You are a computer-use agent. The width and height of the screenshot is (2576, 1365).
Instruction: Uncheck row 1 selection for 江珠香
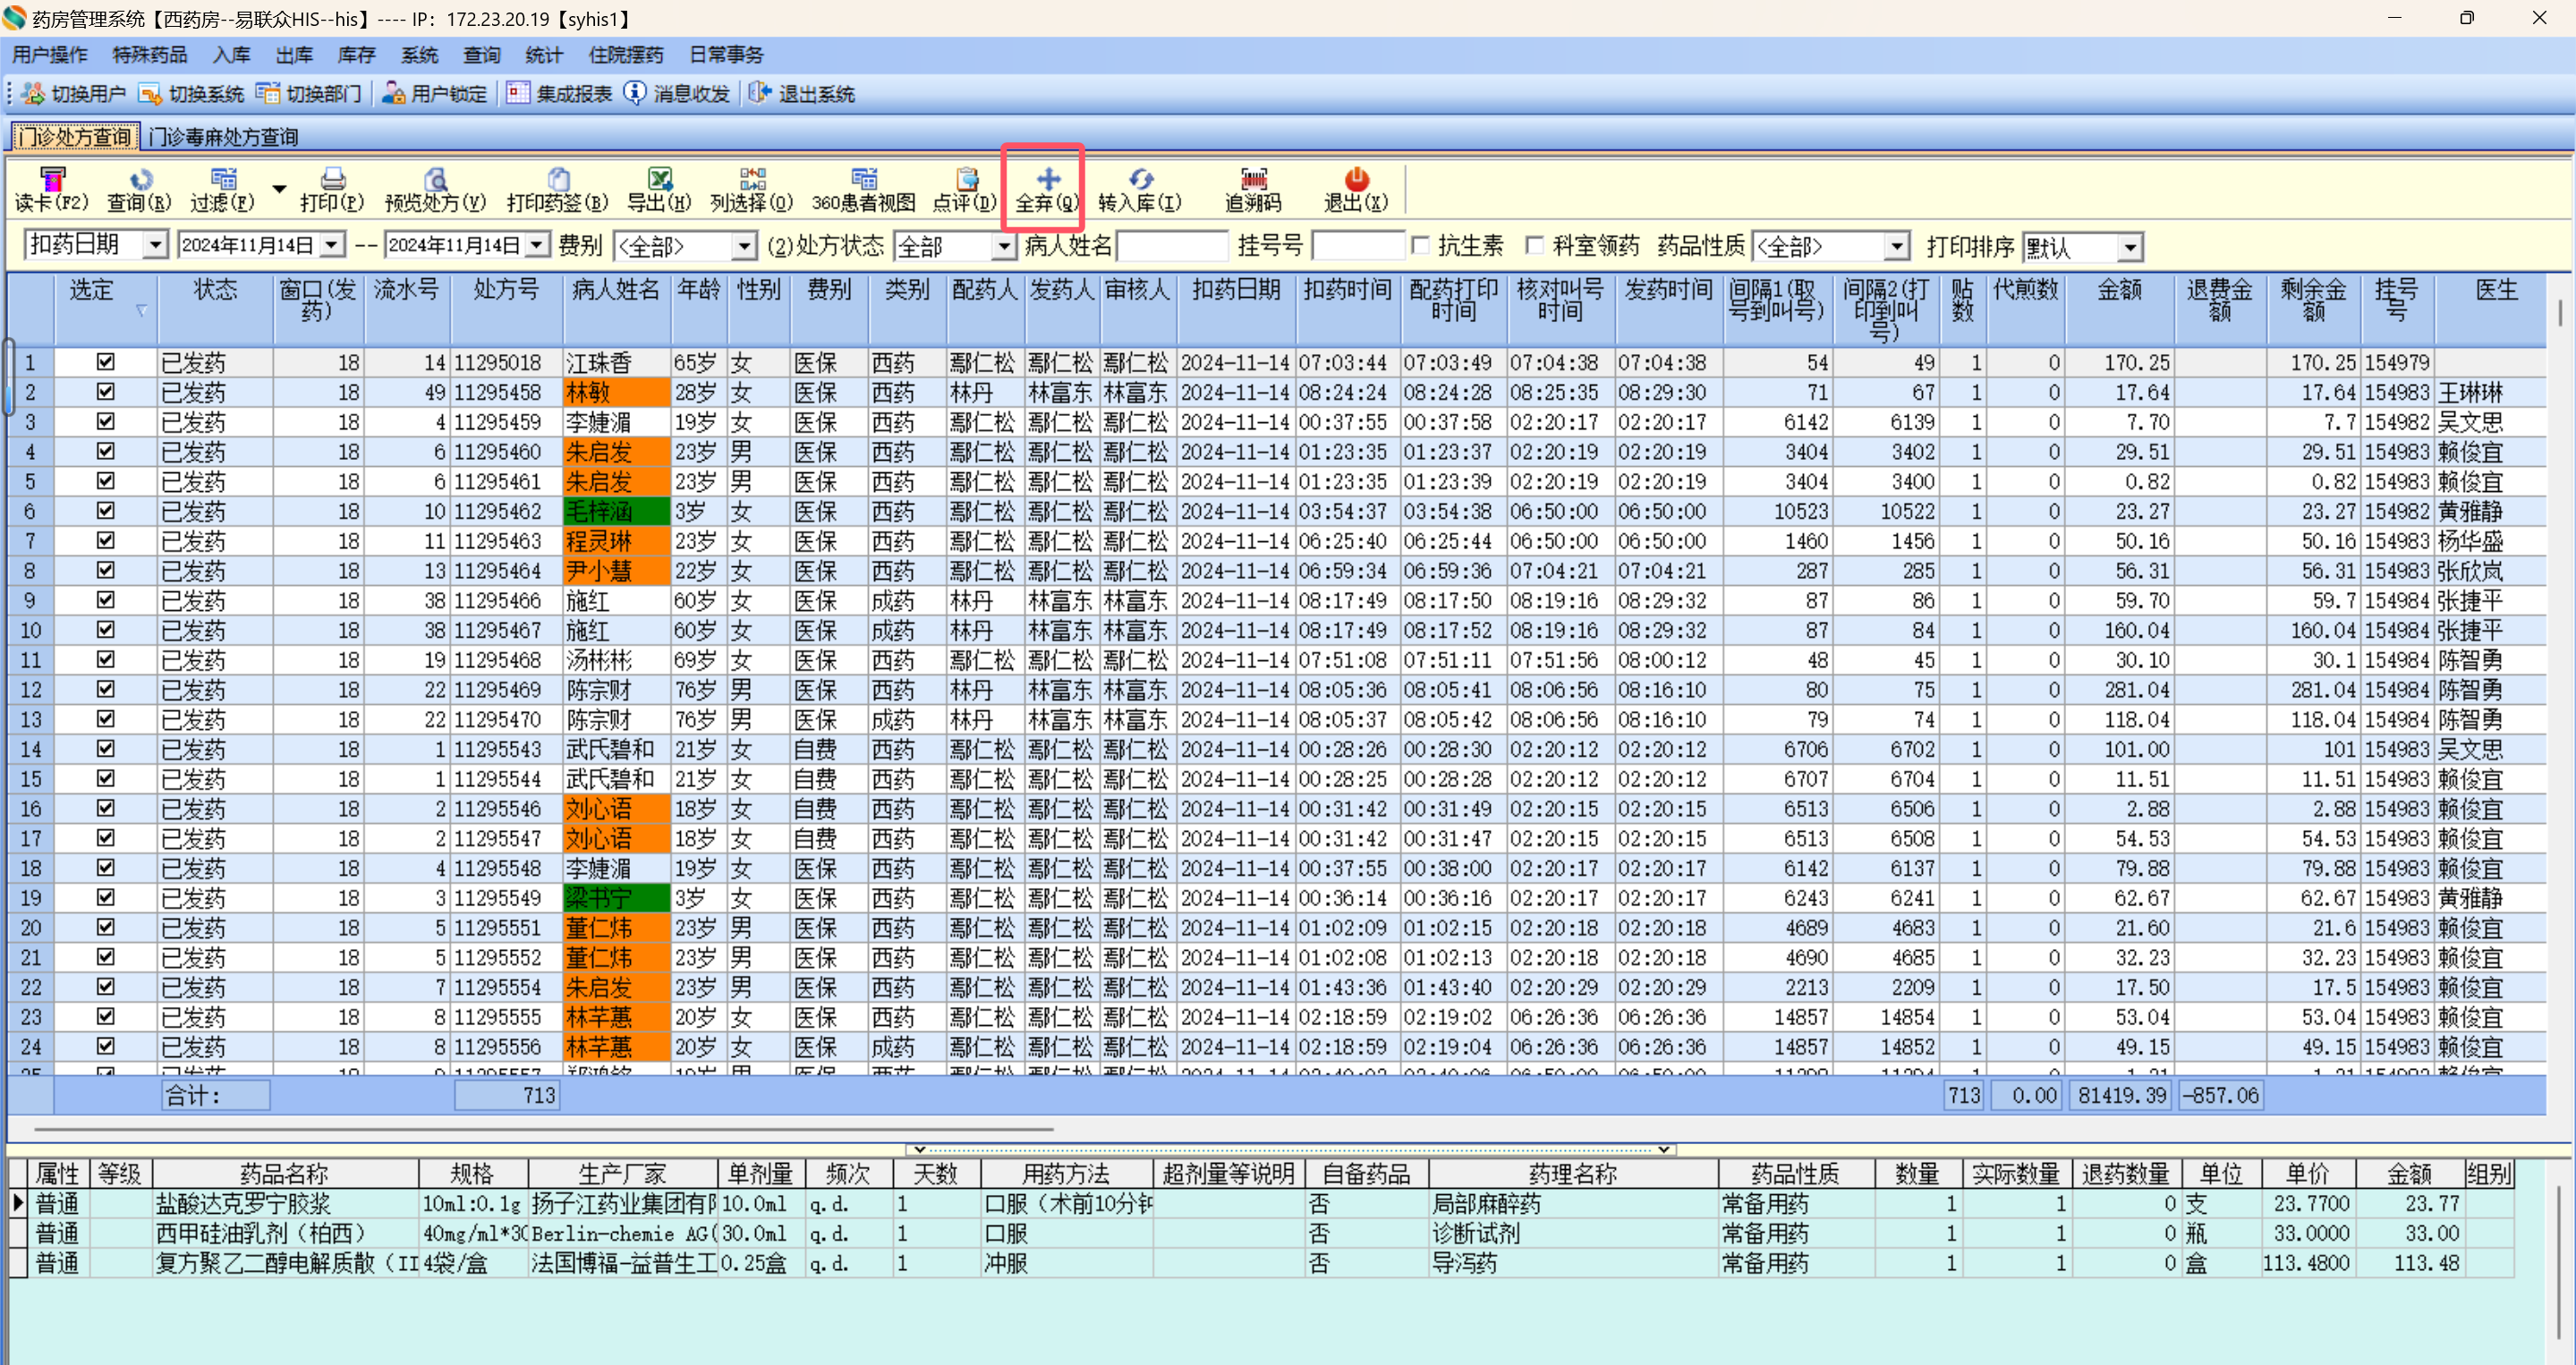(105, 362)
